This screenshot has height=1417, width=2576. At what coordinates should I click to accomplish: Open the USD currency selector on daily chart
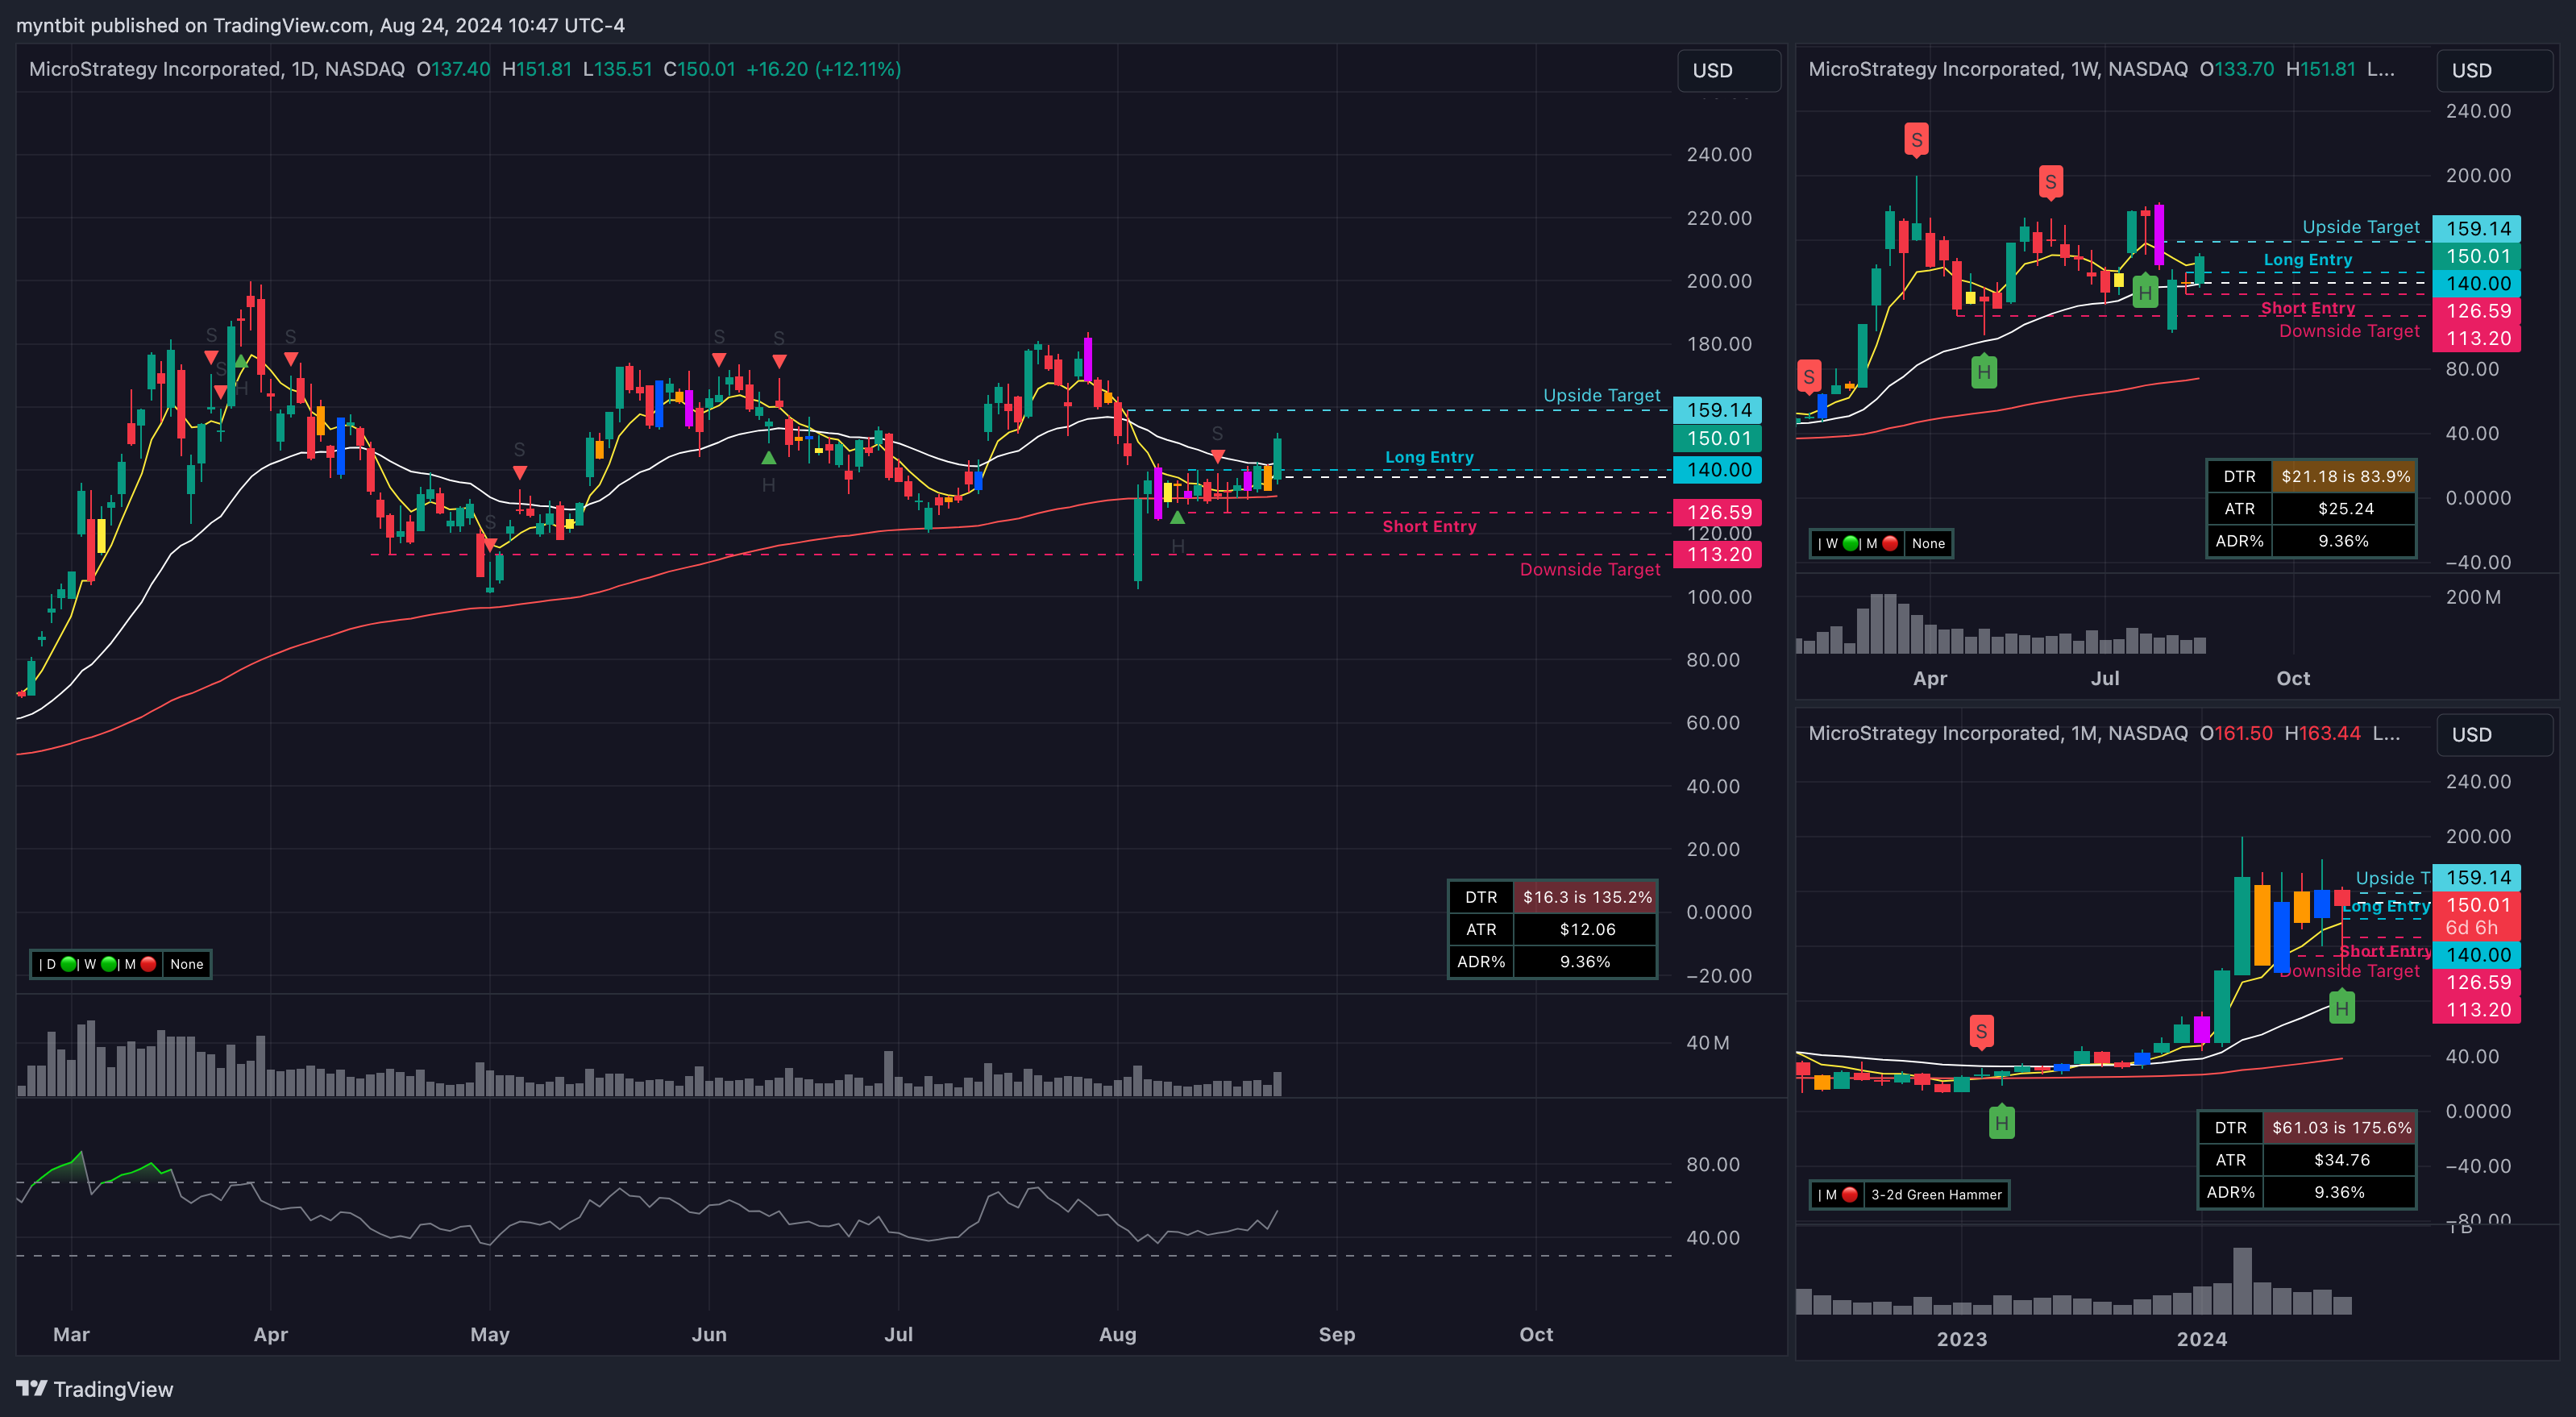(1728, 70)
